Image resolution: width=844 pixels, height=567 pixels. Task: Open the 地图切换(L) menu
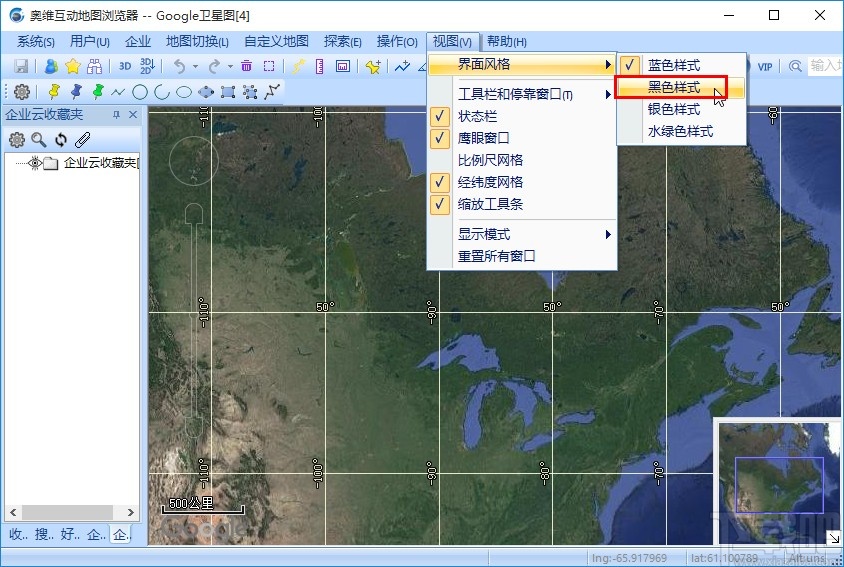pos(197,41)
